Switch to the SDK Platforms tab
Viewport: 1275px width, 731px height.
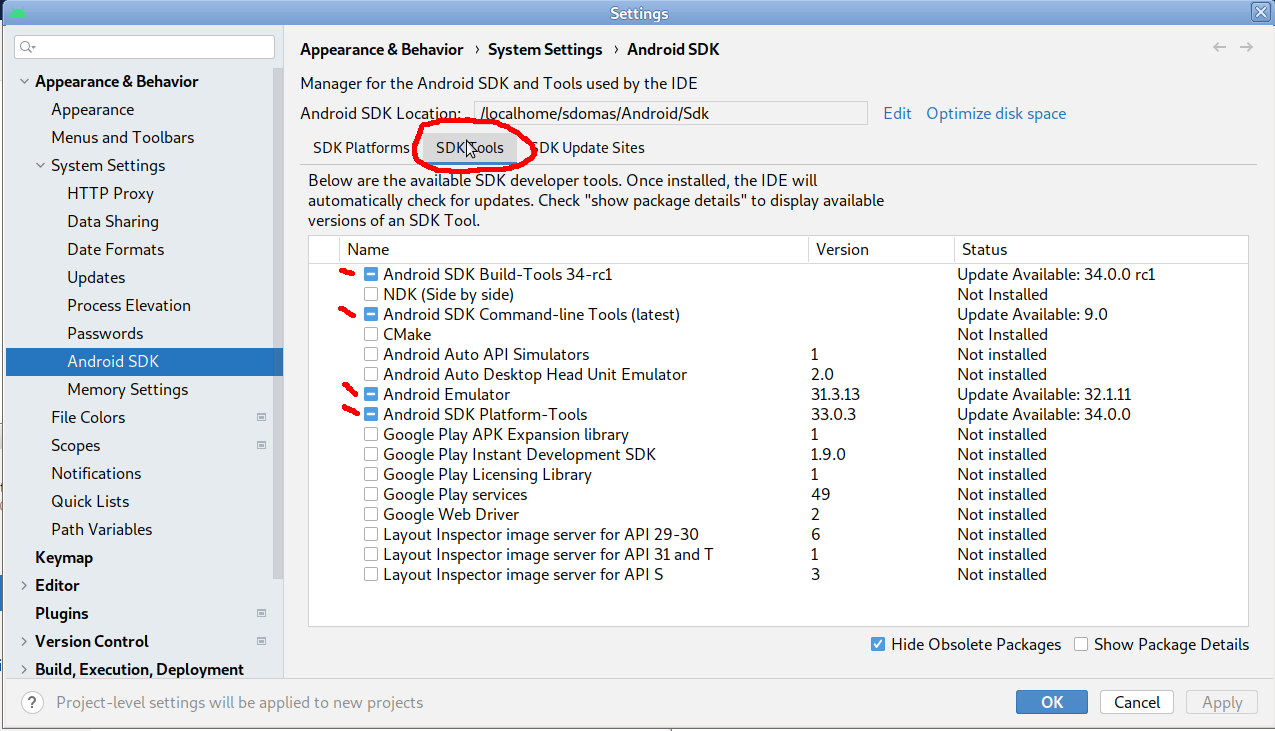(x=361, y=147)
